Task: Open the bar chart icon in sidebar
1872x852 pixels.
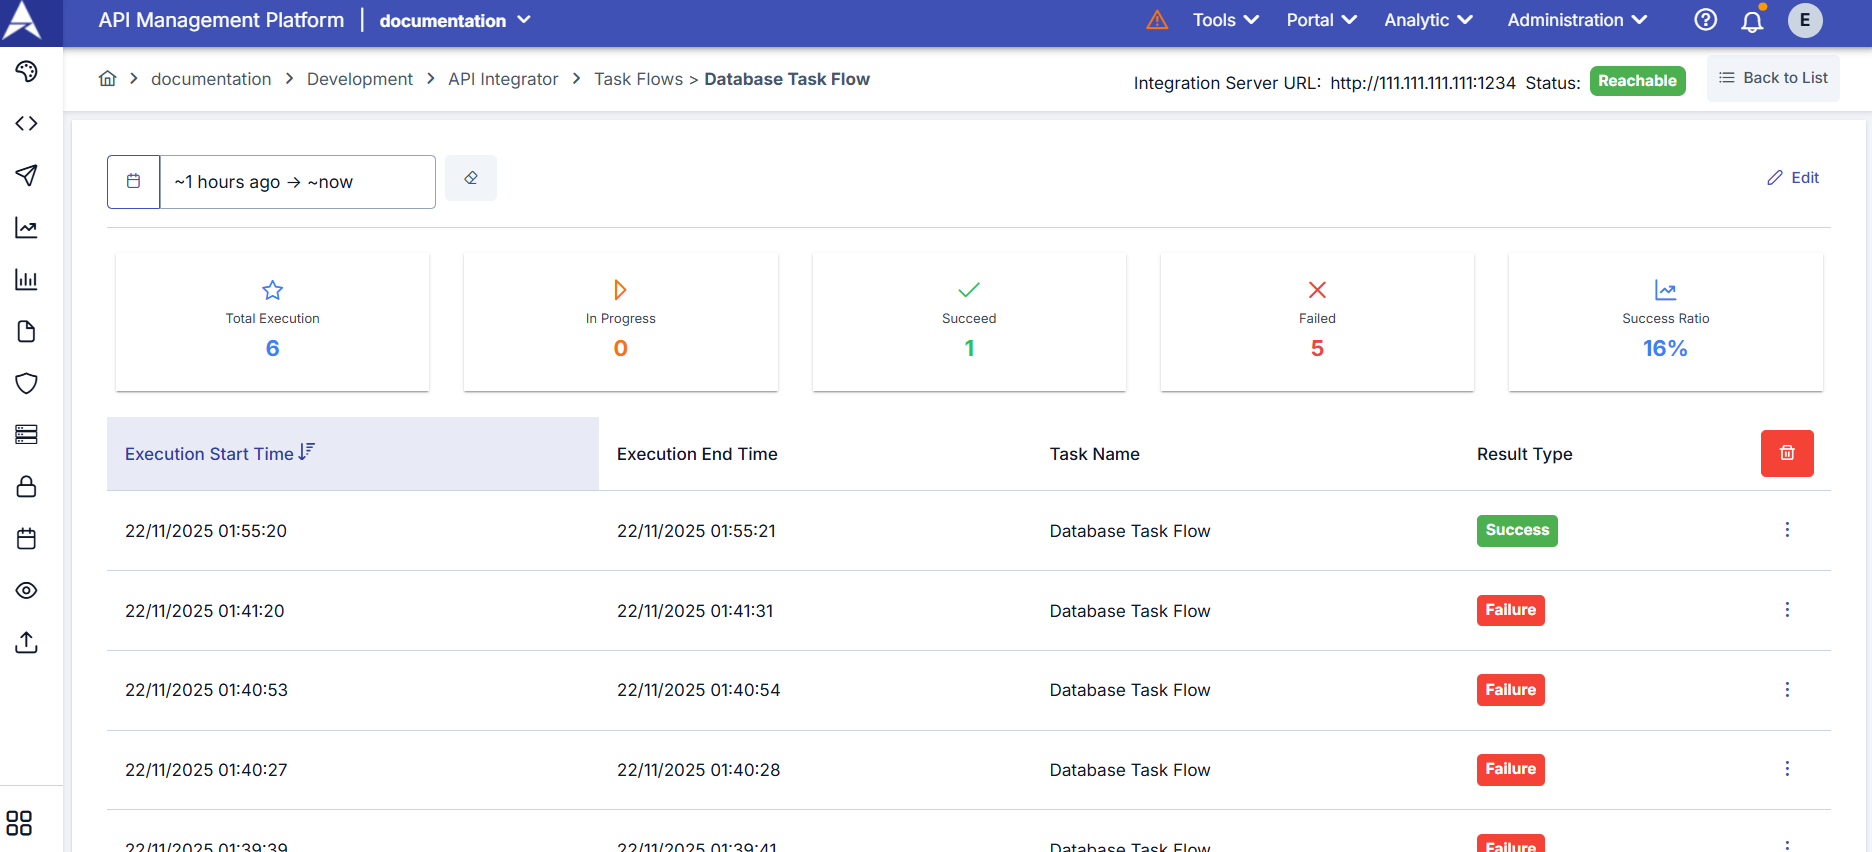Action: [27, 280]
